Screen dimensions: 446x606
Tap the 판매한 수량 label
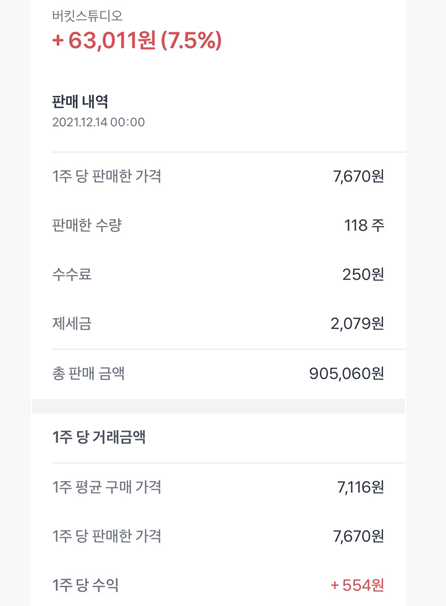pyautogui.click(x=87, y=225)
